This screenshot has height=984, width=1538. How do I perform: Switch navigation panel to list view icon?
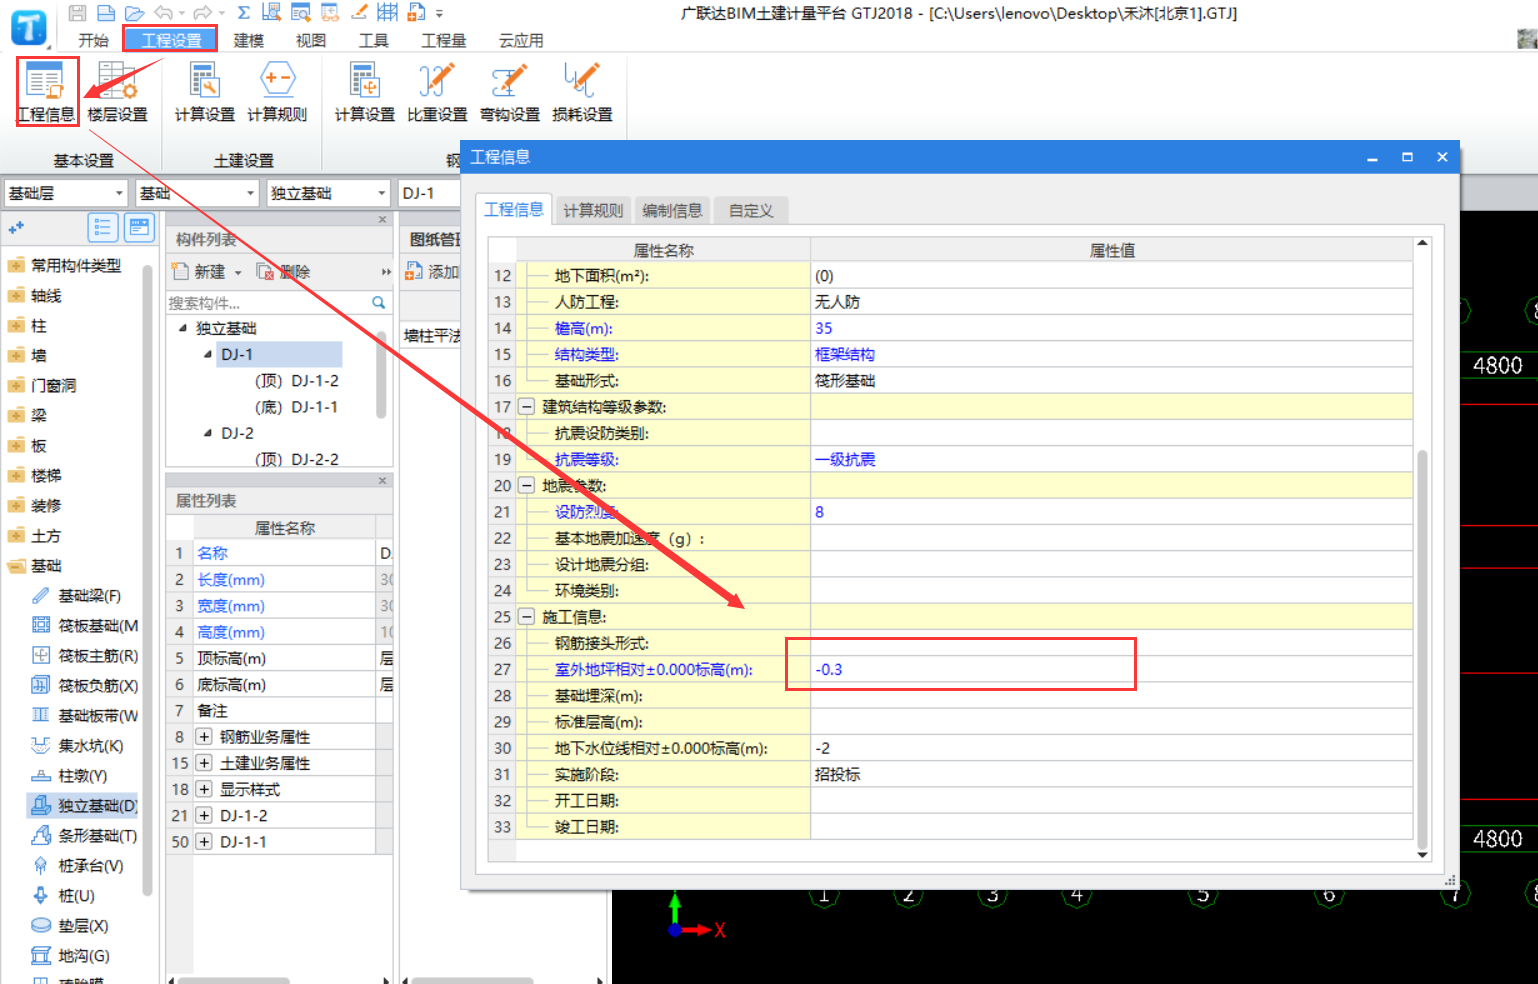point(102,228)
